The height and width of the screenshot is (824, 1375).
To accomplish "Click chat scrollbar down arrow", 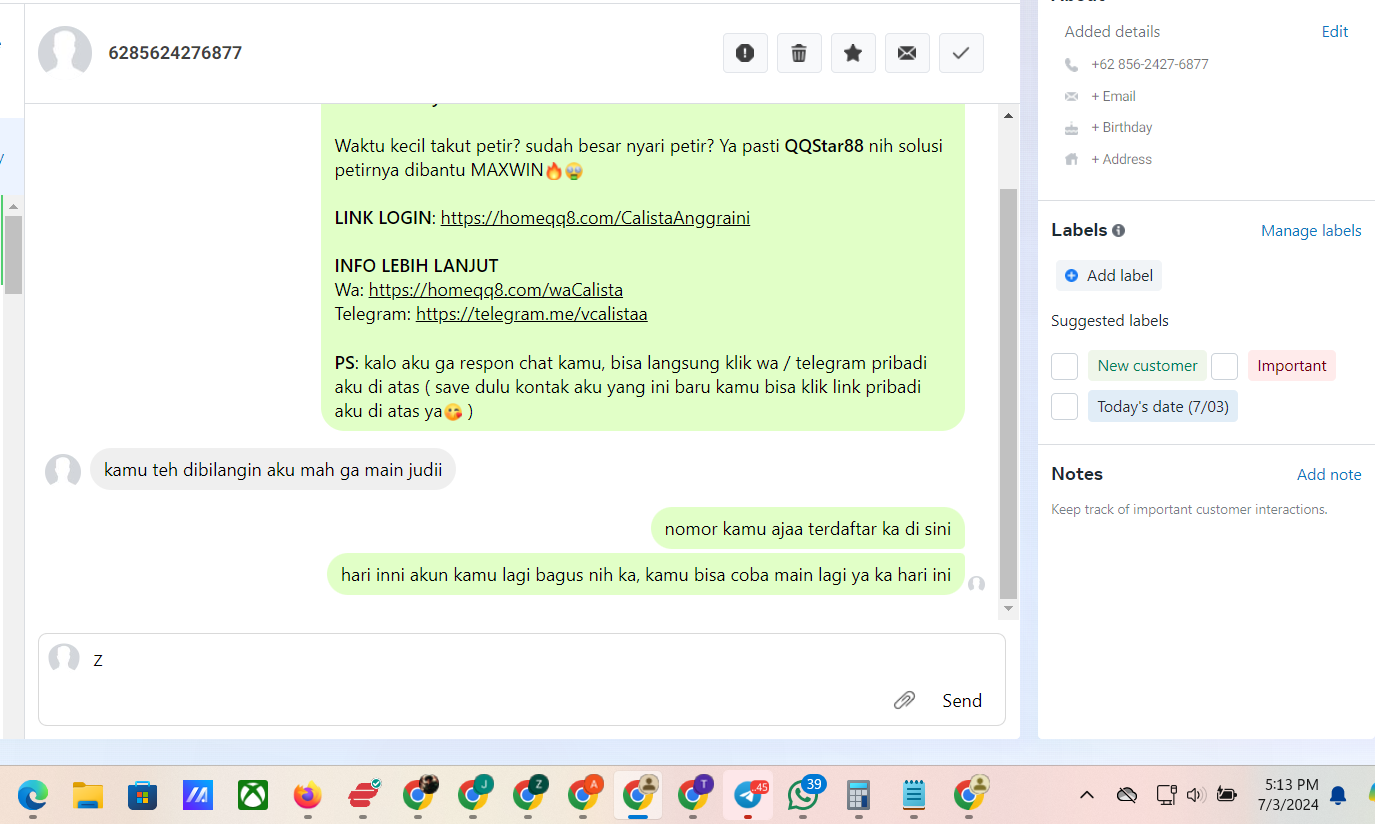I will click(x=1008, y=608).
